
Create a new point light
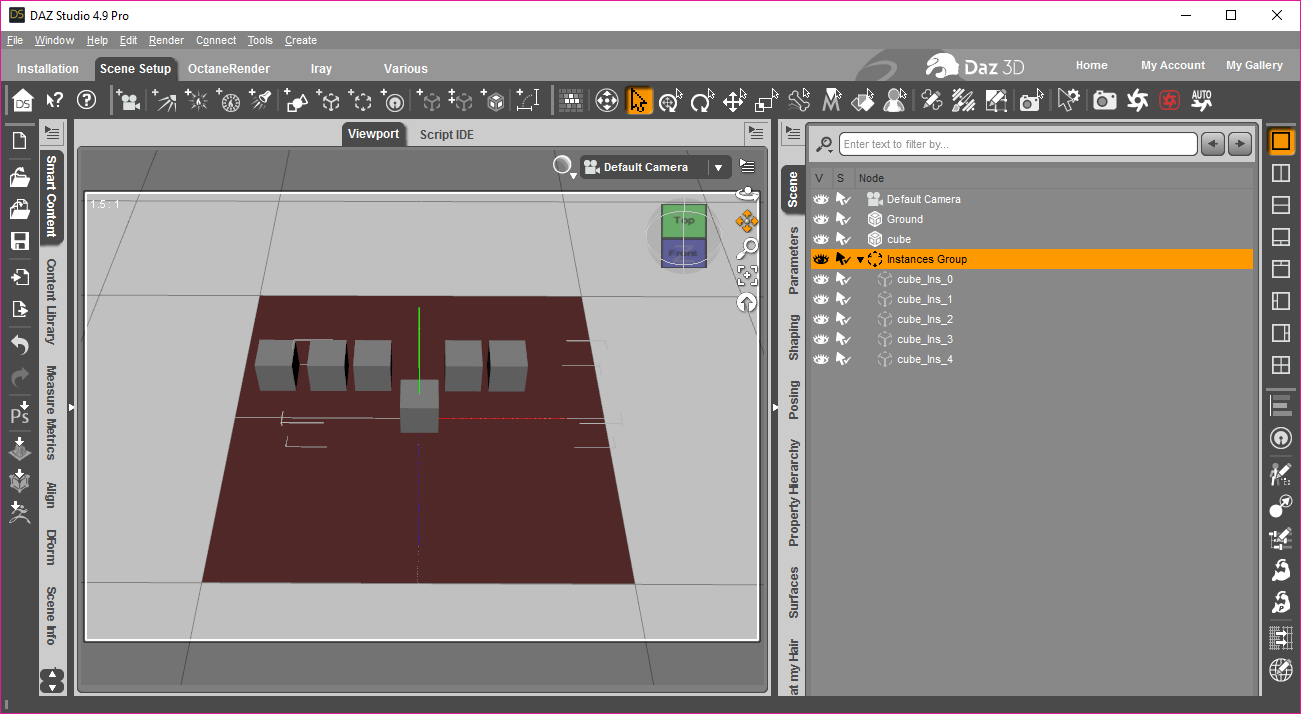coord(197,100)
